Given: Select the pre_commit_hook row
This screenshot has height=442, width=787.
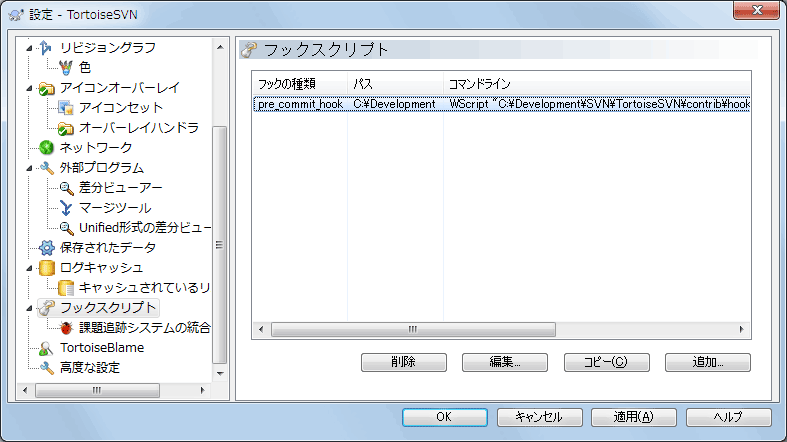Looking at the screenshot, I should (501, 104).
